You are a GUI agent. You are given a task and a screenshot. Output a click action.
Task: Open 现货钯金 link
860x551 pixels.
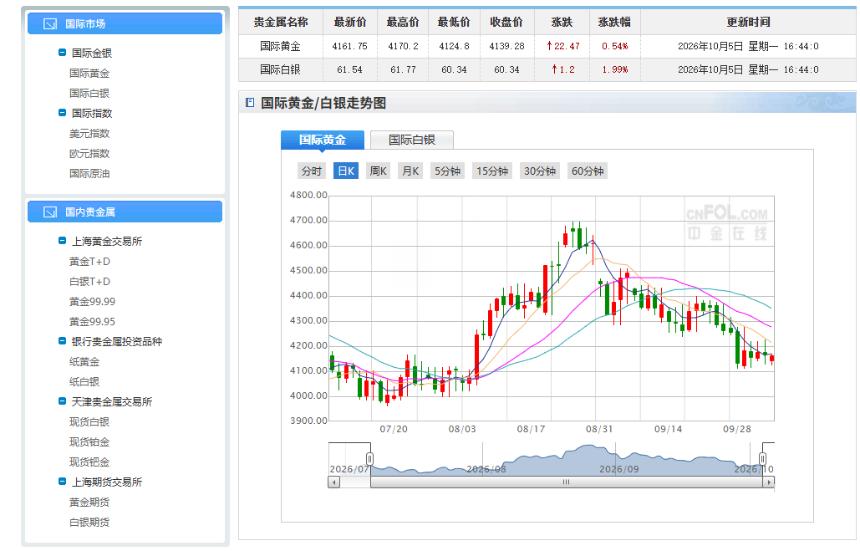(x=89, y=462)
